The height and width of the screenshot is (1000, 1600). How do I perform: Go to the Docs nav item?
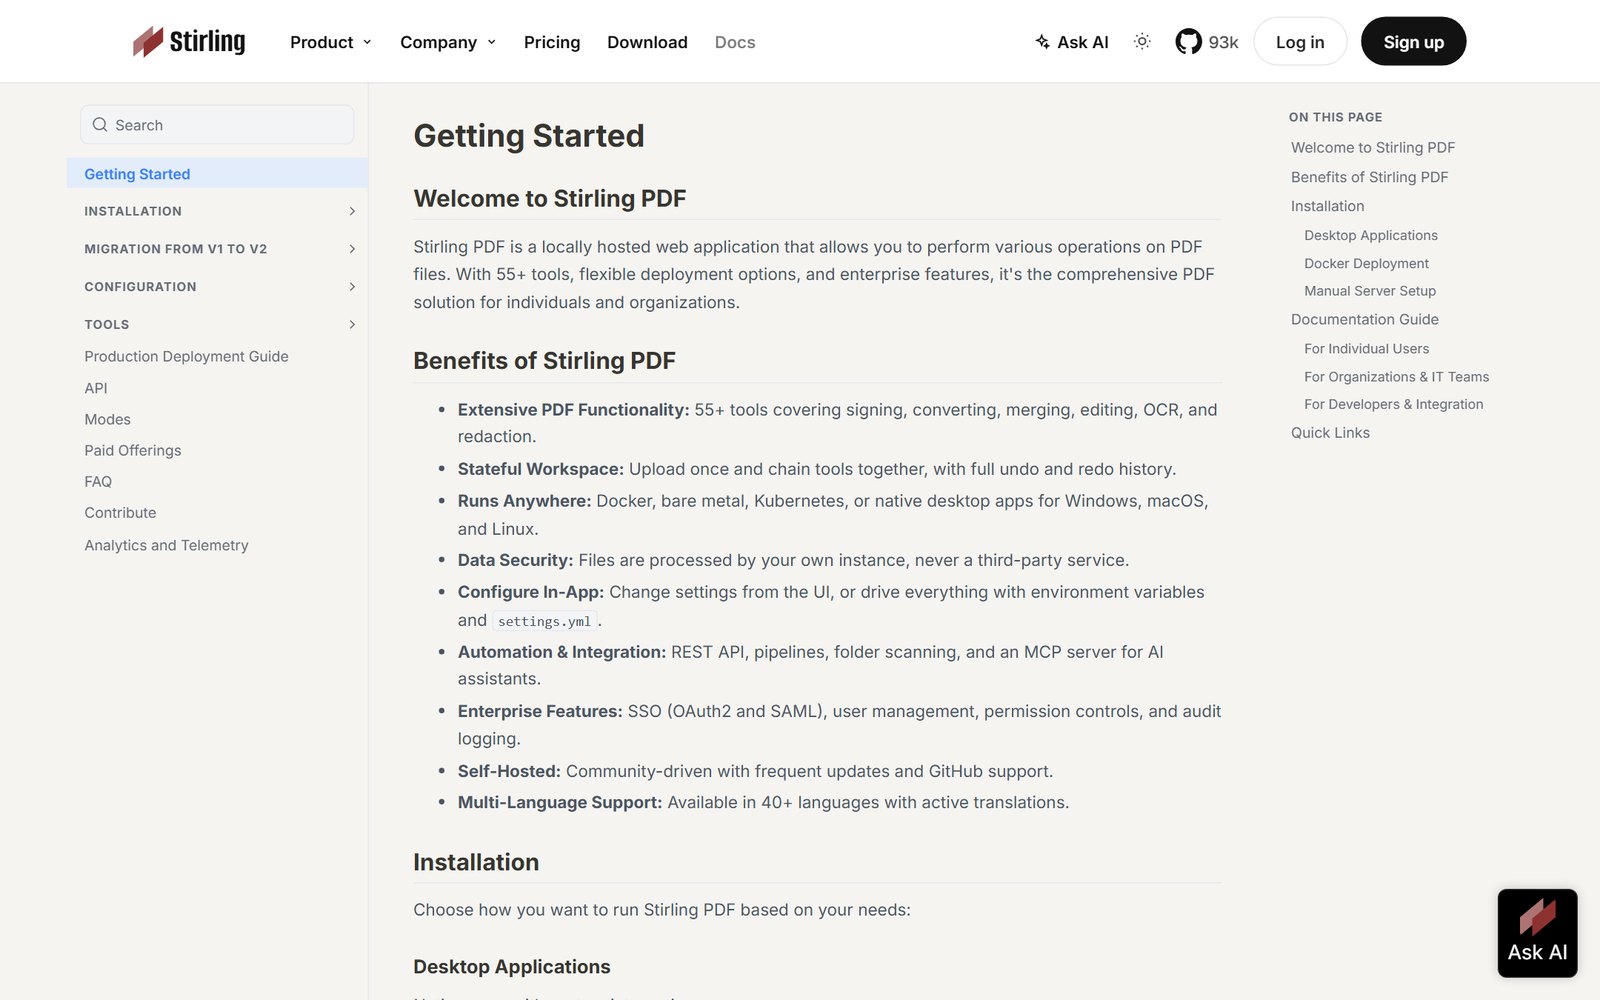point(735,42)
